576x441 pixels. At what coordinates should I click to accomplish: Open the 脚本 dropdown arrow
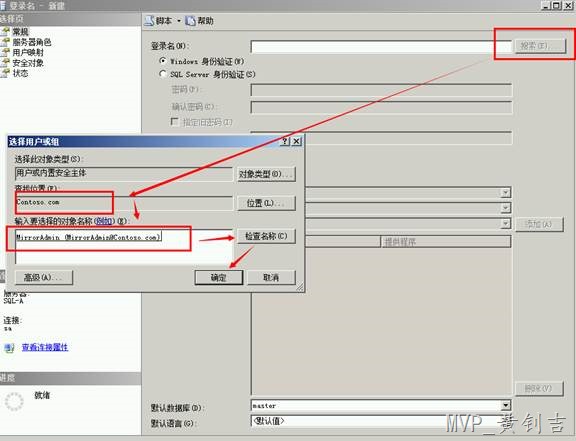[x=179, y=21]
